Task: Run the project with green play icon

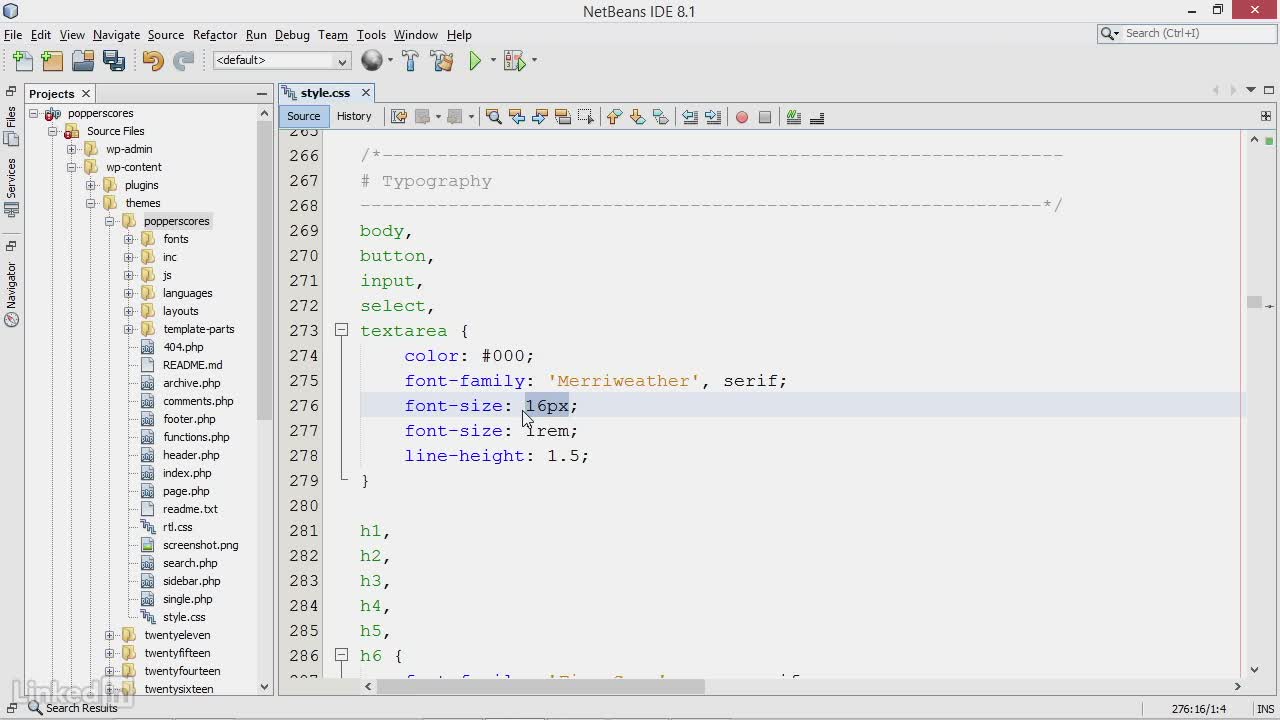Action: tap(475, 61)
